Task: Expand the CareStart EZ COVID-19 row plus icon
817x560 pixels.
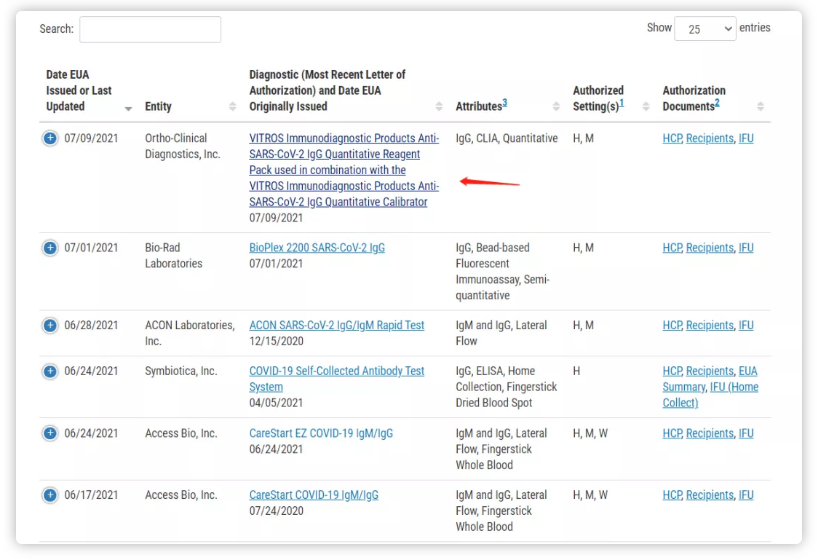Action: (x=50, y=433)
